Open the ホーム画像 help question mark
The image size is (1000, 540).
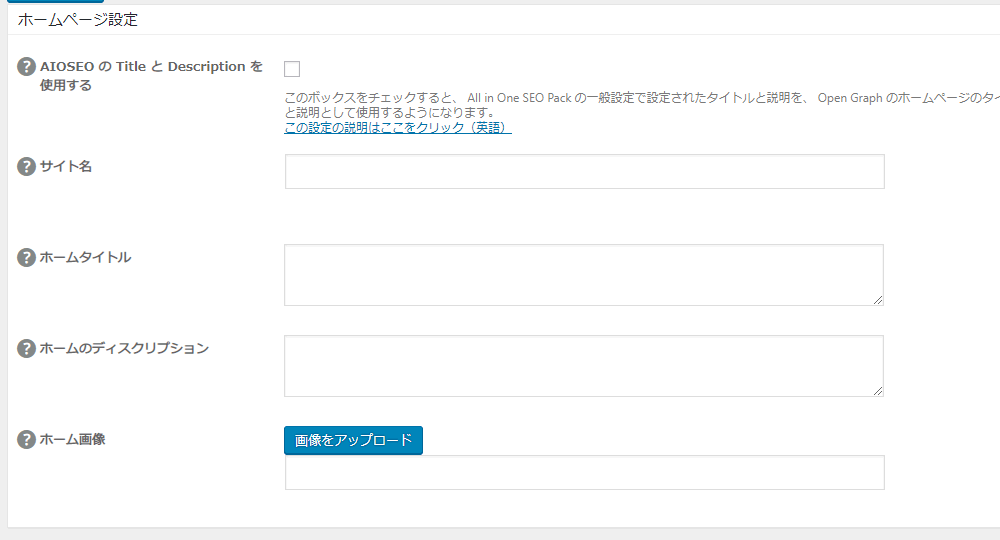[x=27, y=439]
